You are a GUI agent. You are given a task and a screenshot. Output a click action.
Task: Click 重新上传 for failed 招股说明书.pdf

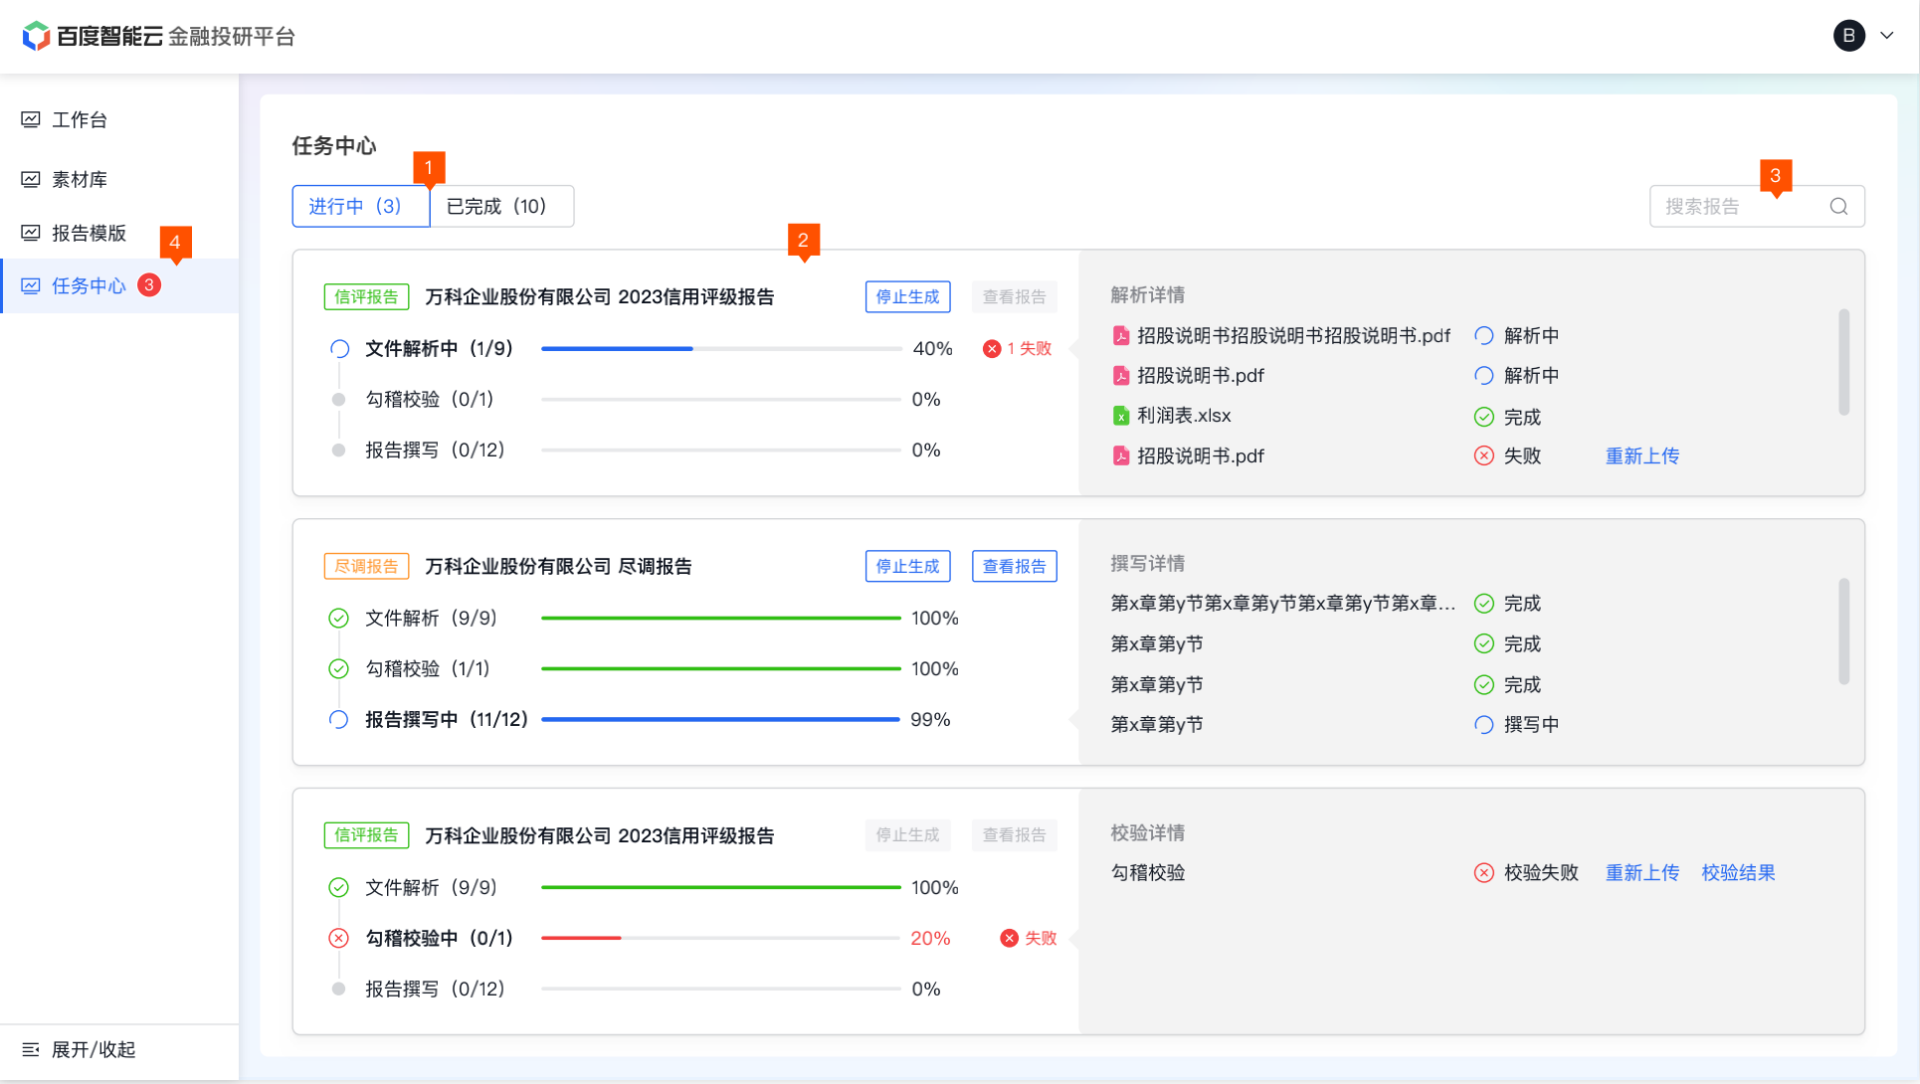tap(1642, 456)
